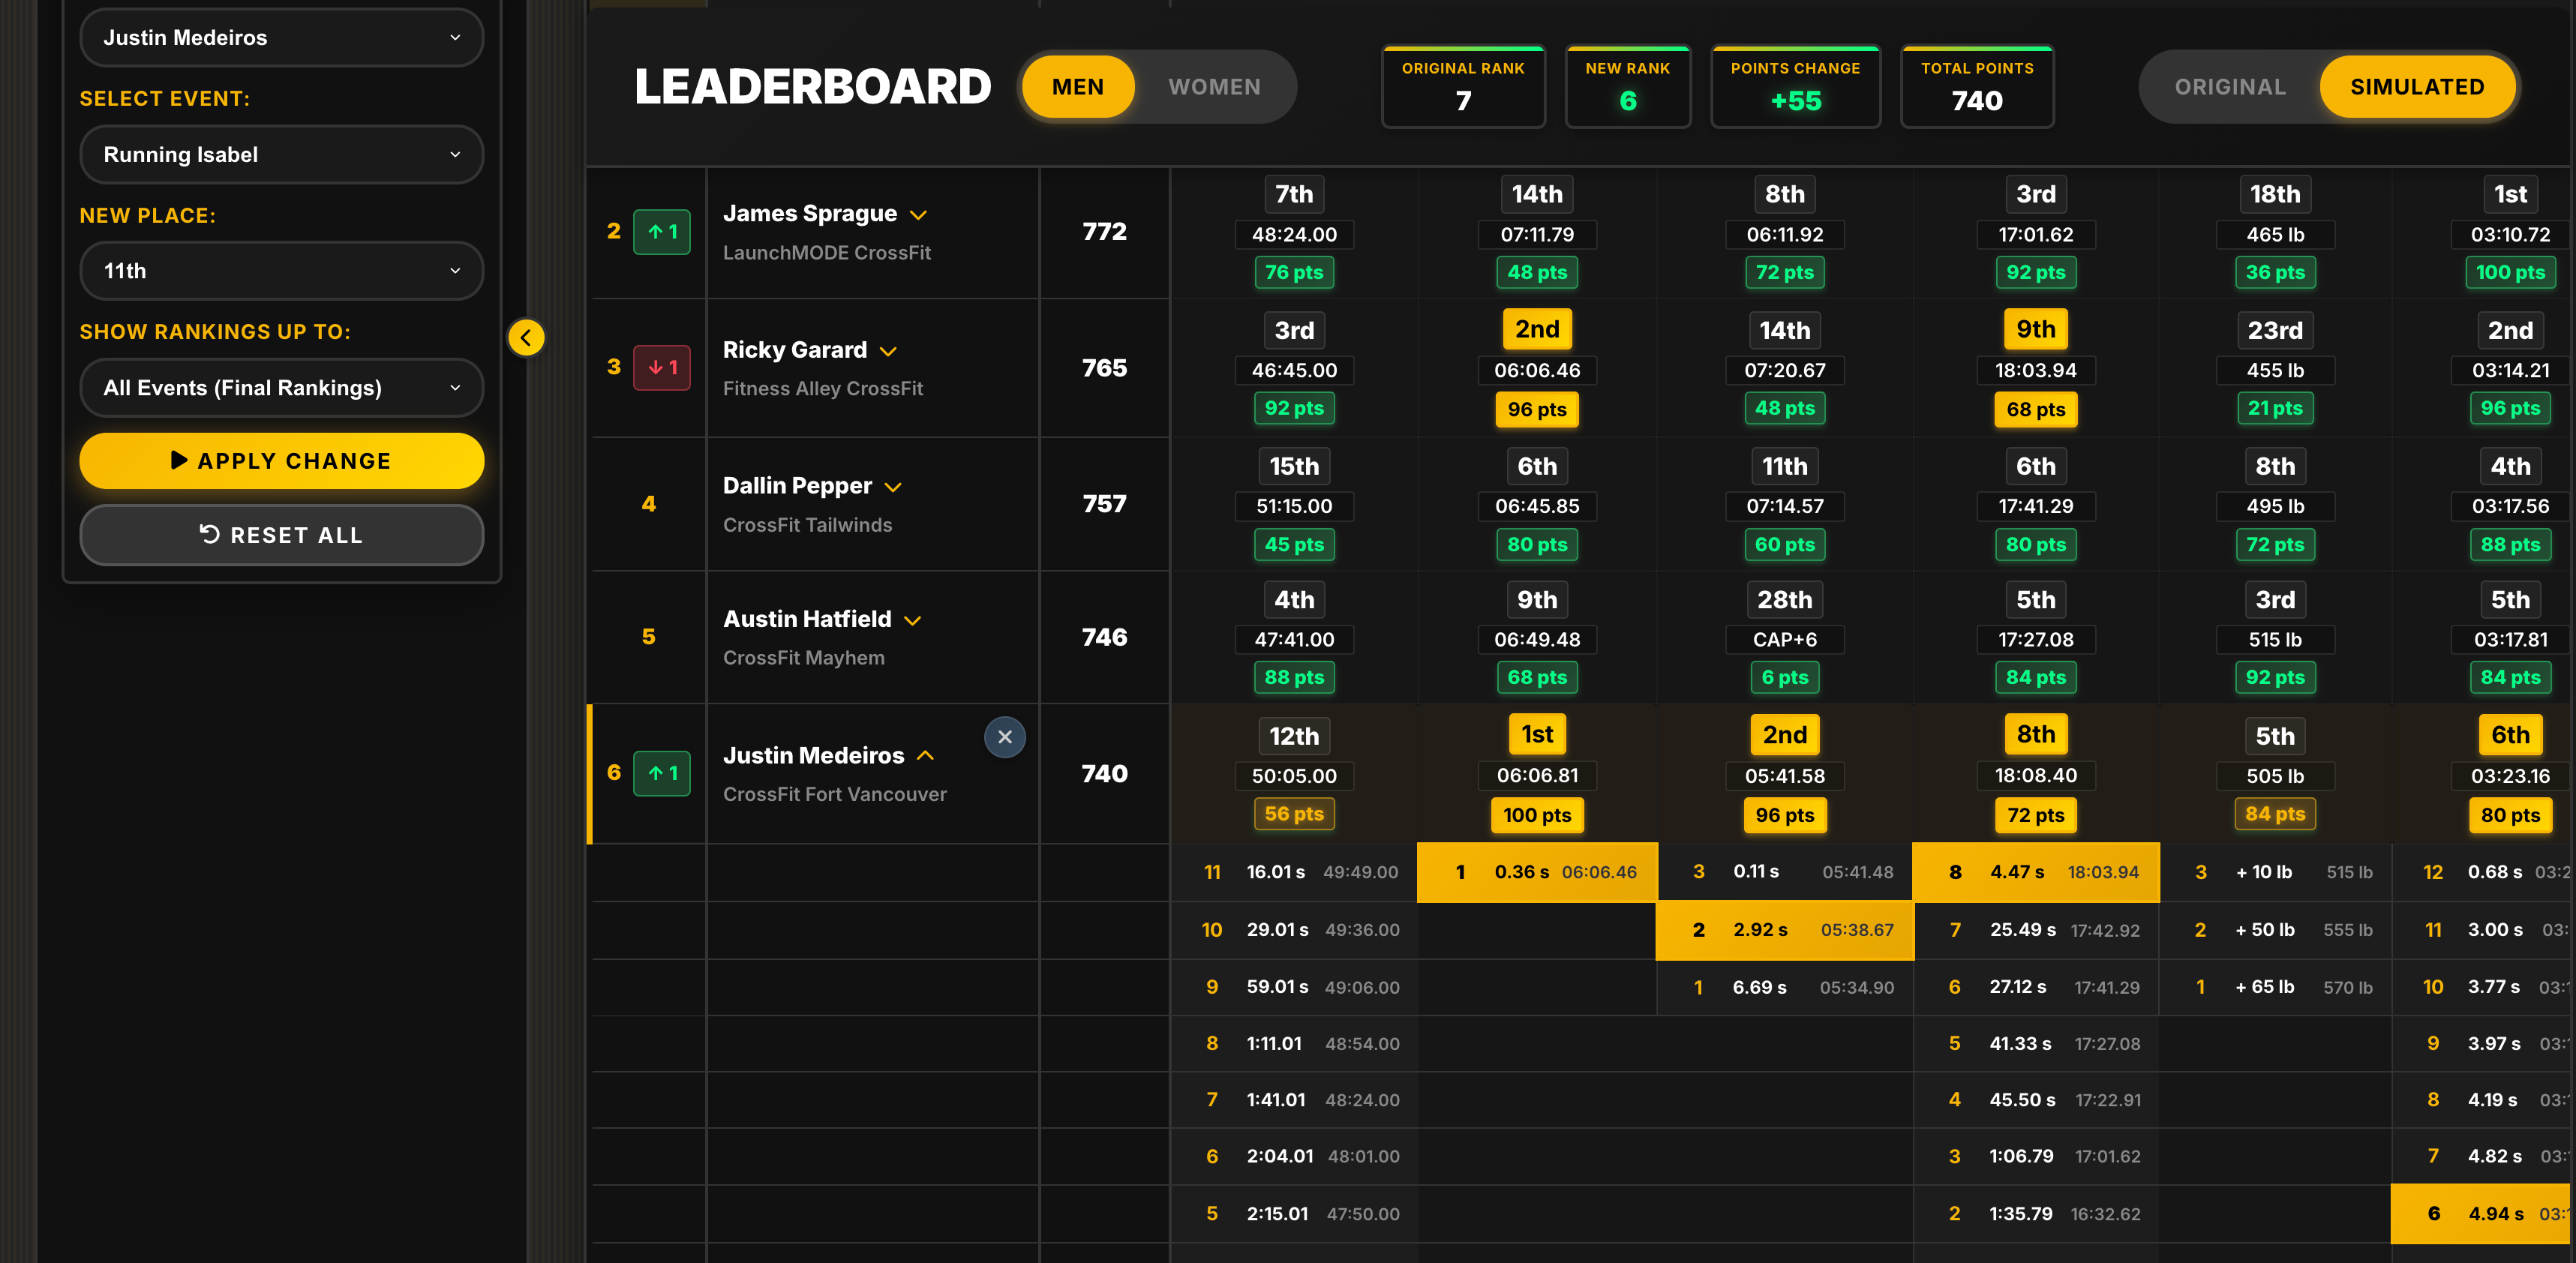Select the Men division toggle
The width and height of the screenshot is (2576, 1263).
click(x=1077, y=87)
